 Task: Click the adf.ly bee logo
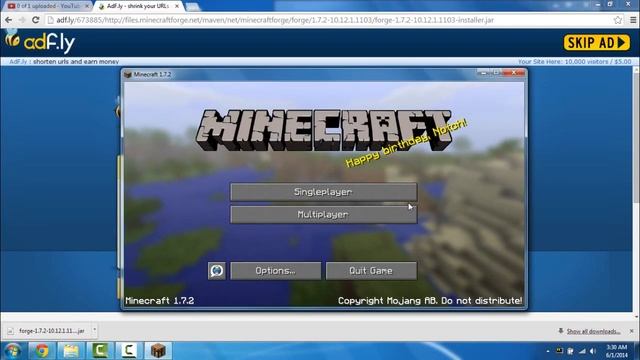[x=40, y=42]
